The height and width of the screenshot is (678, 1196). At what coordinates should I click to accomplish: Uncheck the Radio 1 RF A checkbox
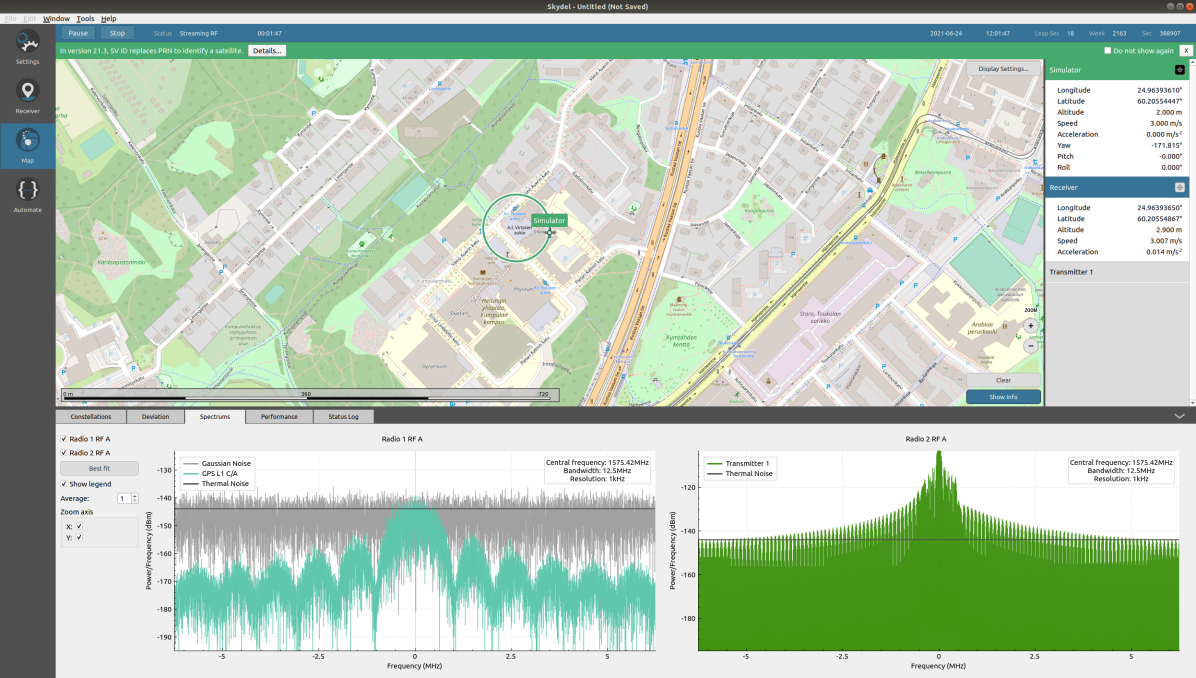coord(65,439)
